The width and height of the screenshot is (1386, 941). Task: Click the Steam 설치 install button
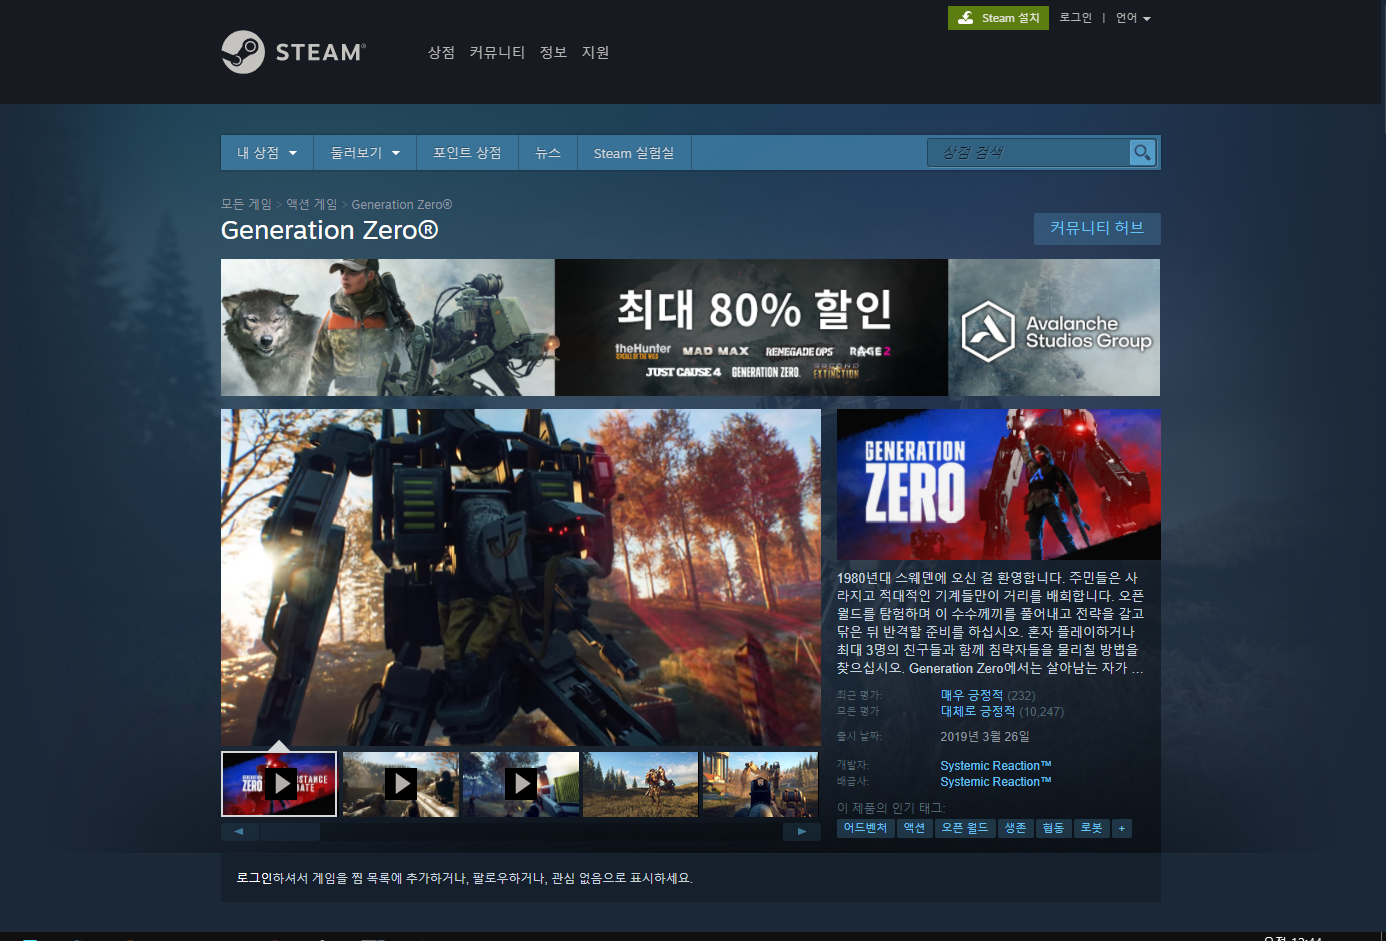pyautogui.click(x=998, y=18)
